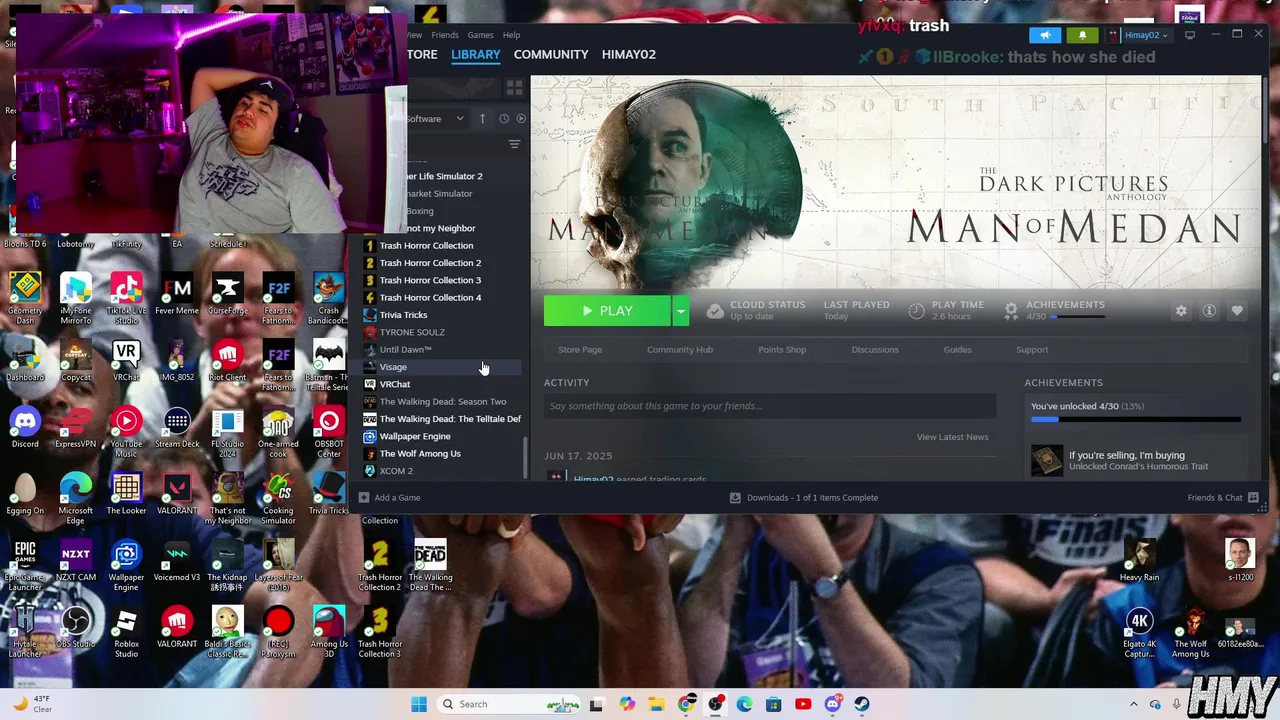Open Downloads status at bottom of Steam
1280x720 pixels.
tap(804, 498)
